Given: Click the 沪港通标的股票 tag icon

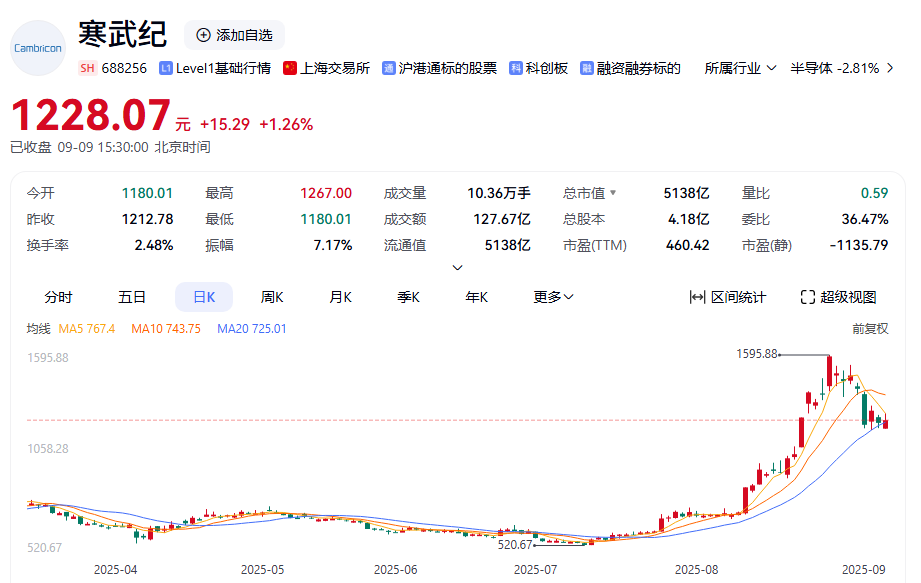Looking at the screenshot, I should [x=388, y=68].
